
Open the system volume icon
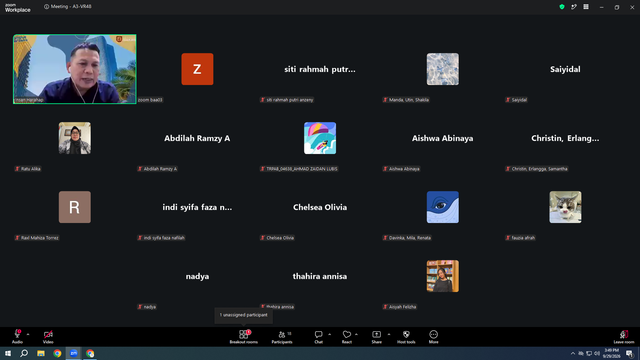pos(597,353)
